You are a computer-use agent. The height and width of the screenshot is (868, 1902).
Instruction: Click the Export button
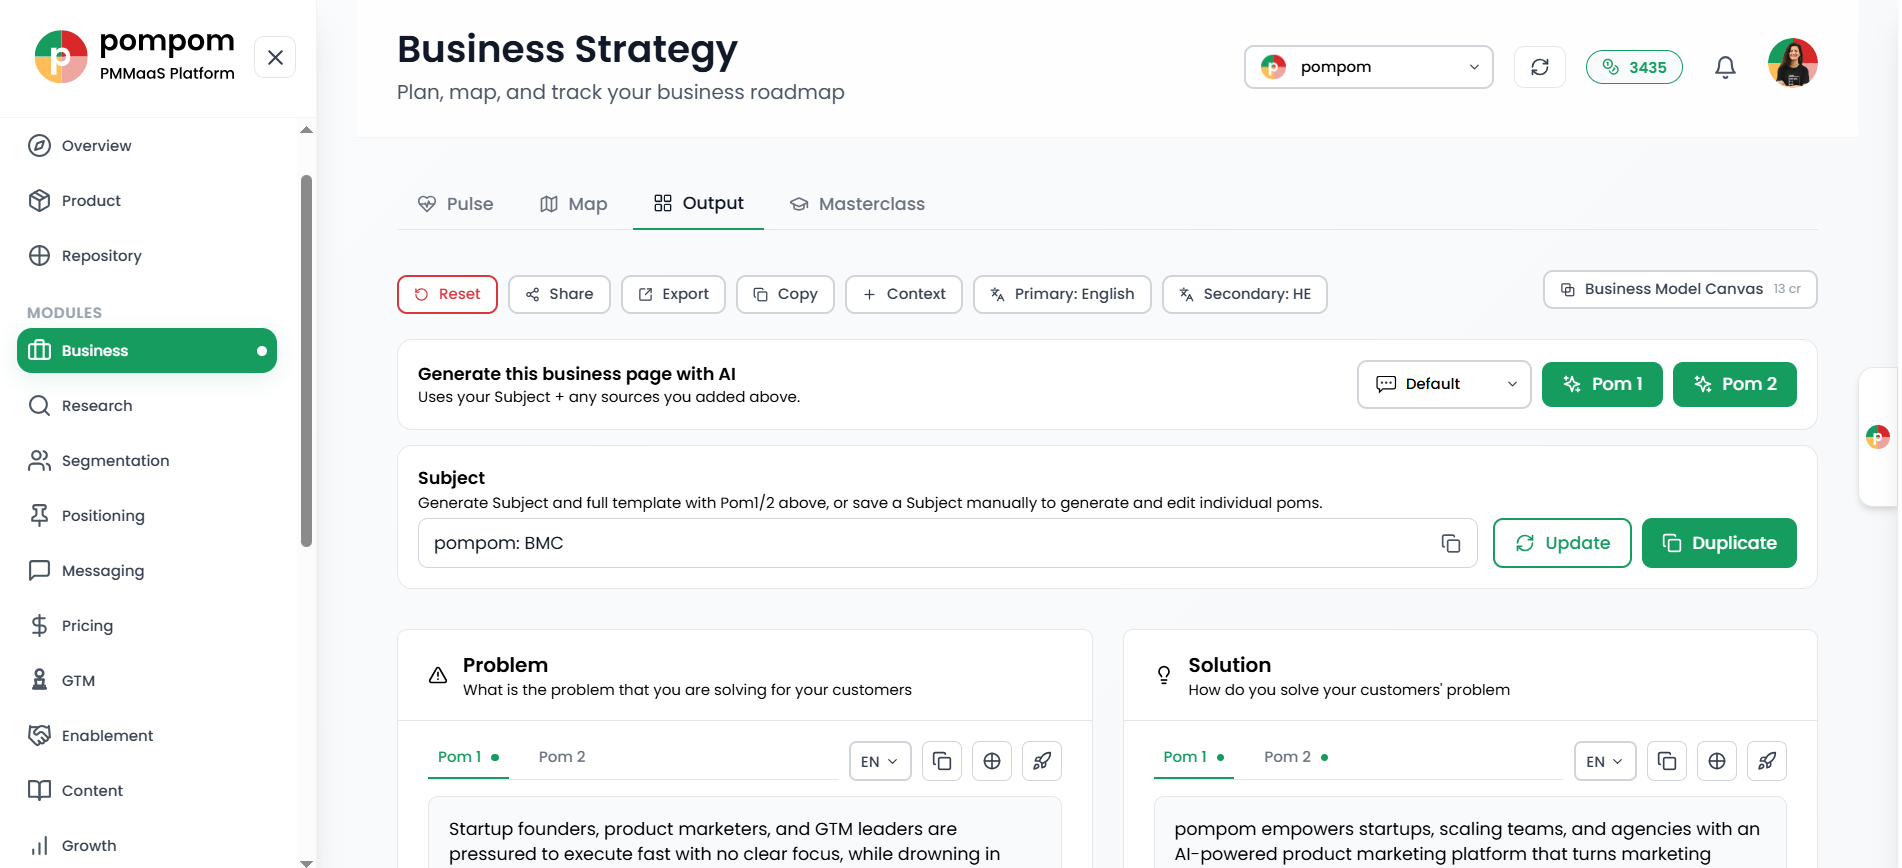tap(673, 294)
